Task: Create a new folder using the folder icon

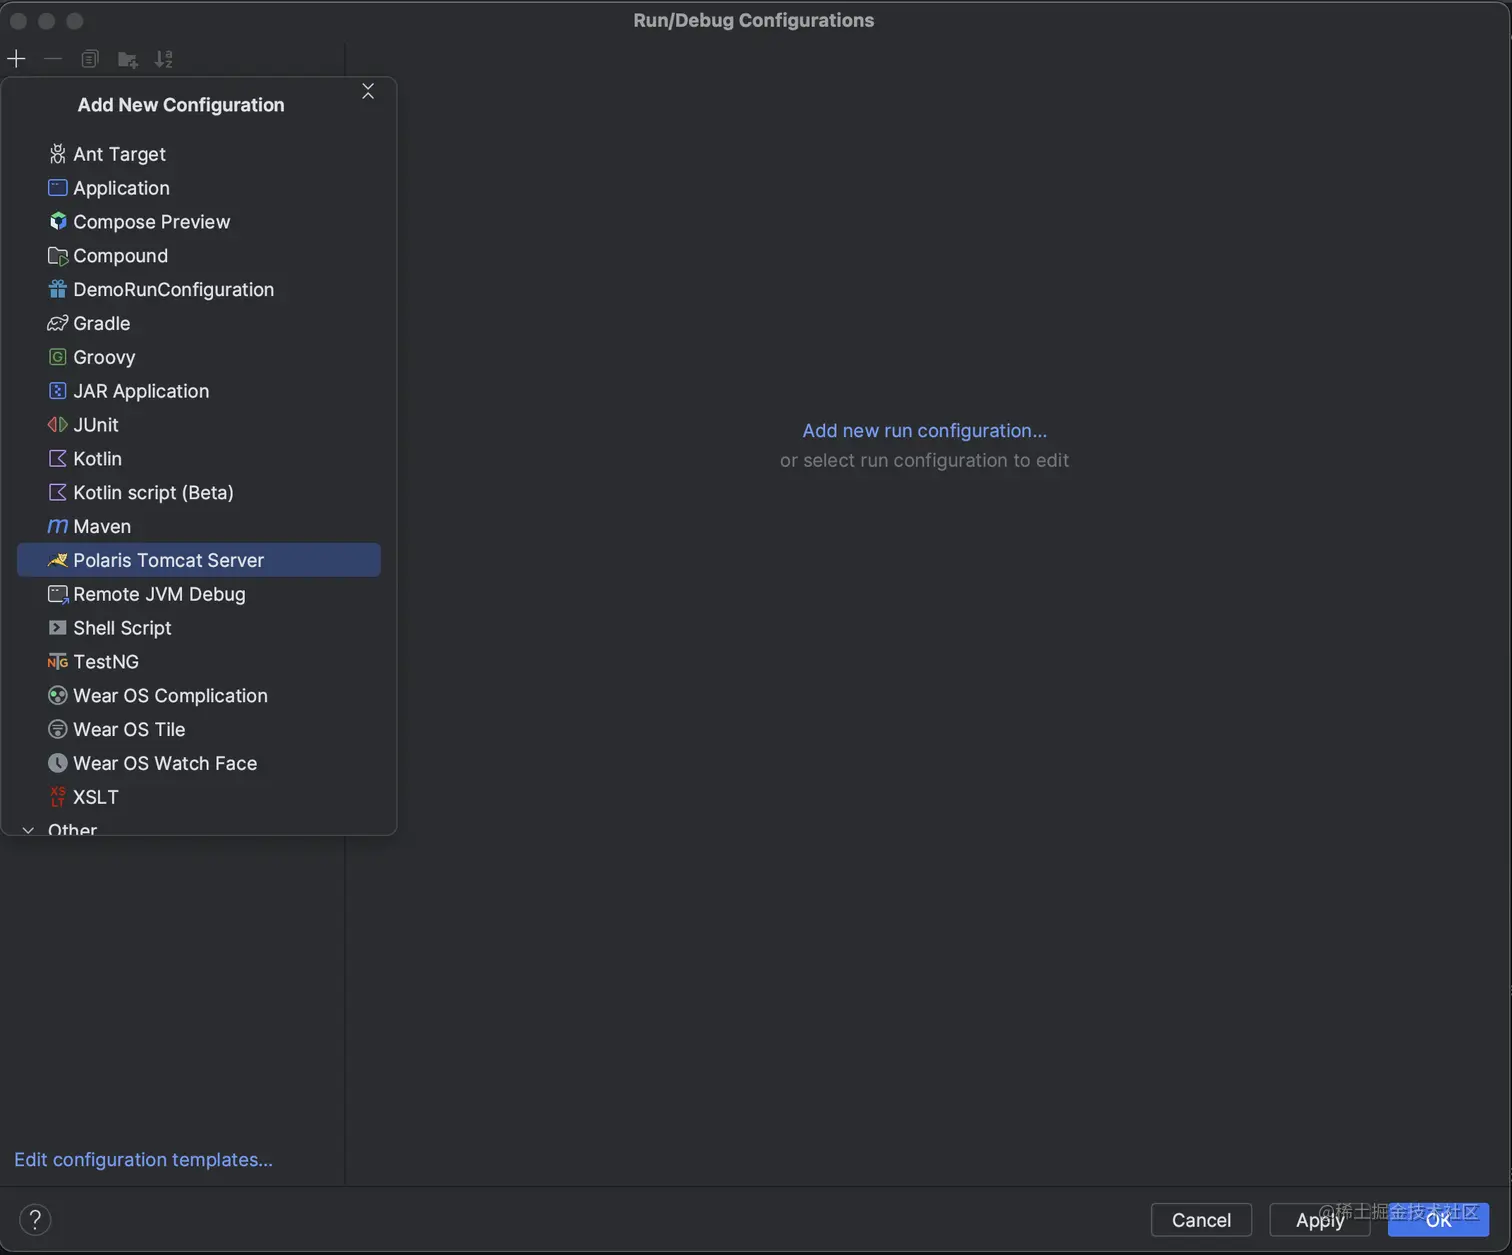Action: [127, 59]
